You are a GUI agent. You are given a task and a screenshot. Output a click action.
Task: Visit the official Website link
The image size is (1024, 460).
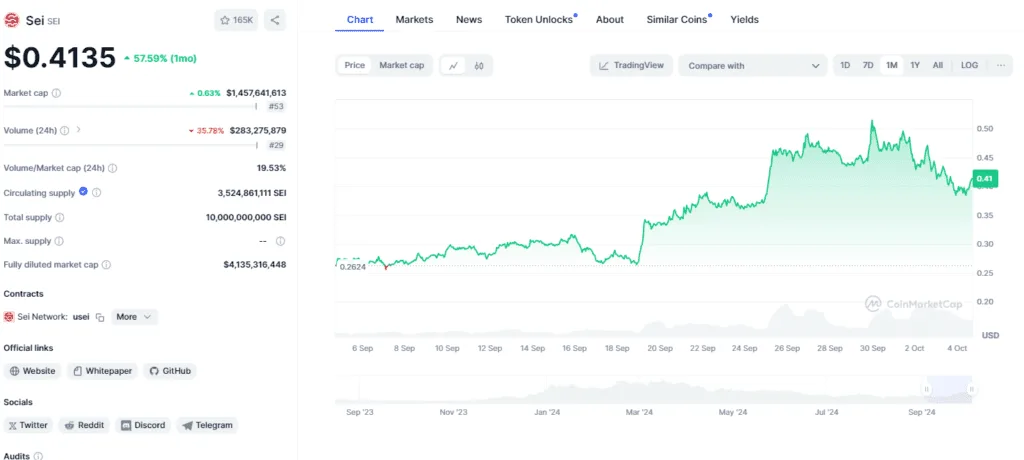[x=33, y=371]
